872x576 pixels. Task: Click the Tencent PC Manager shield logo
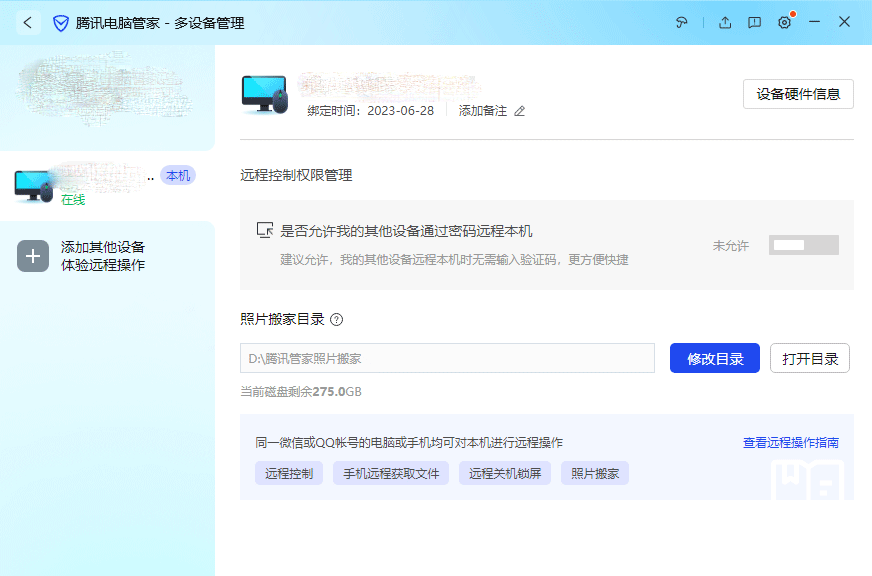click(60, 22)
